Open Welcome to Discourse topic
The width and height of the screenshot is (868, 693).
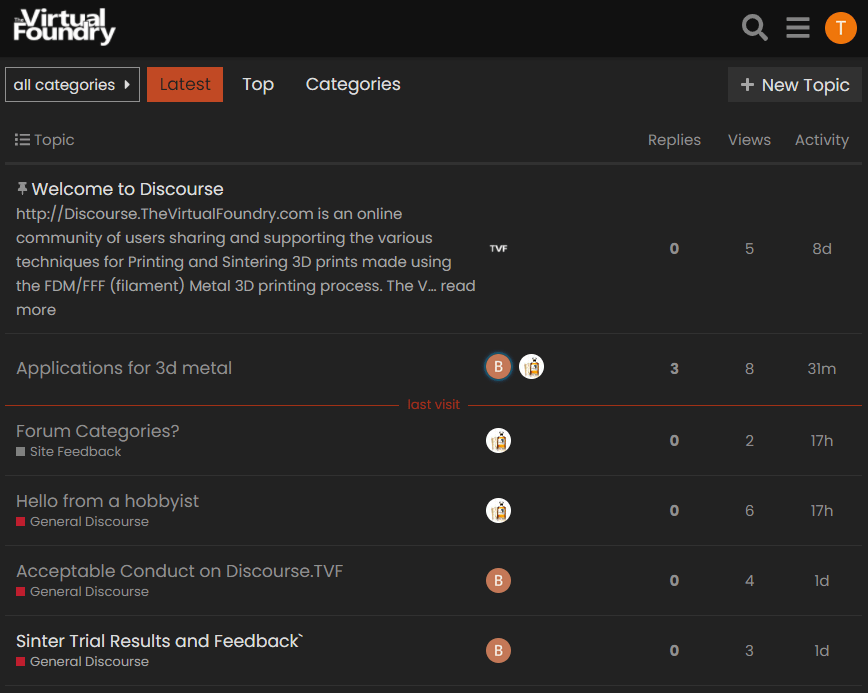pos(127,189)
